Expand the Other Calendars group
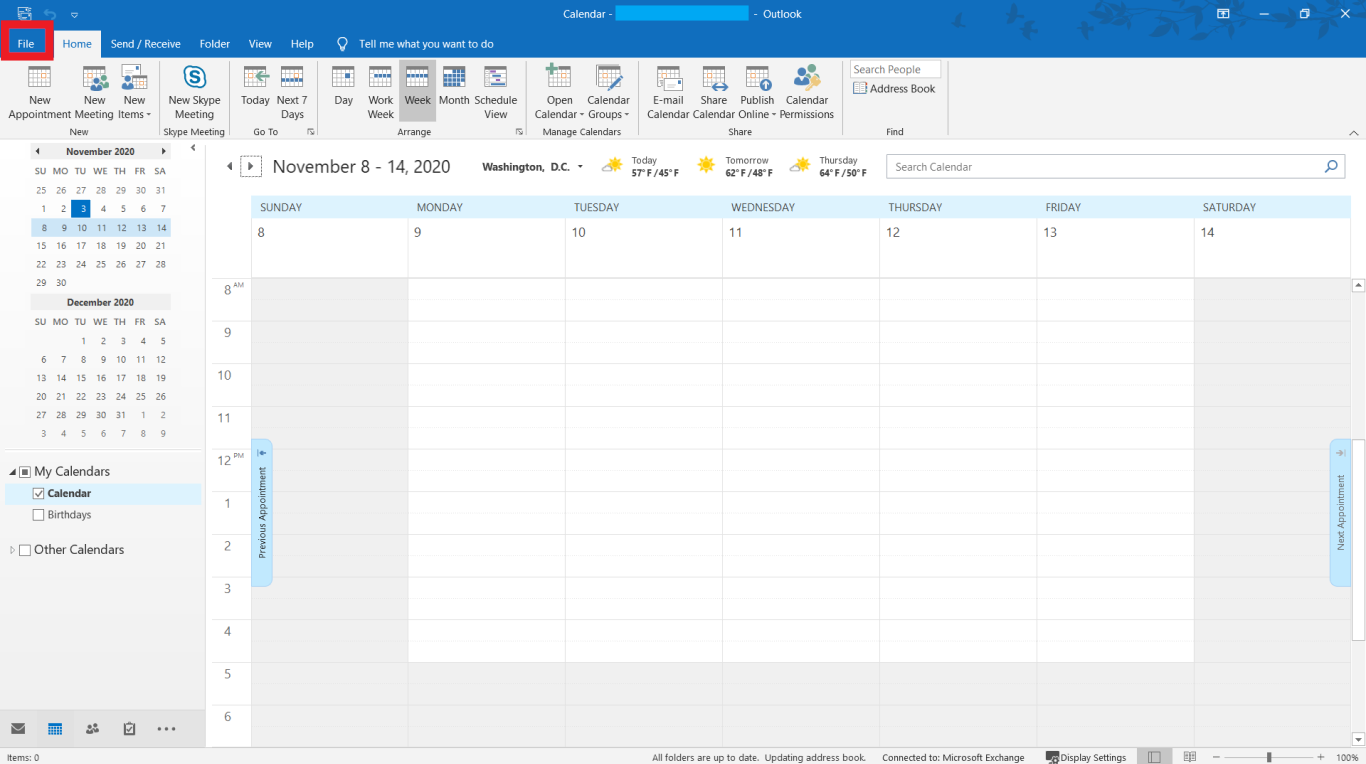The width and height of the screenshot is (1366, 764). [x=13, y=550]
